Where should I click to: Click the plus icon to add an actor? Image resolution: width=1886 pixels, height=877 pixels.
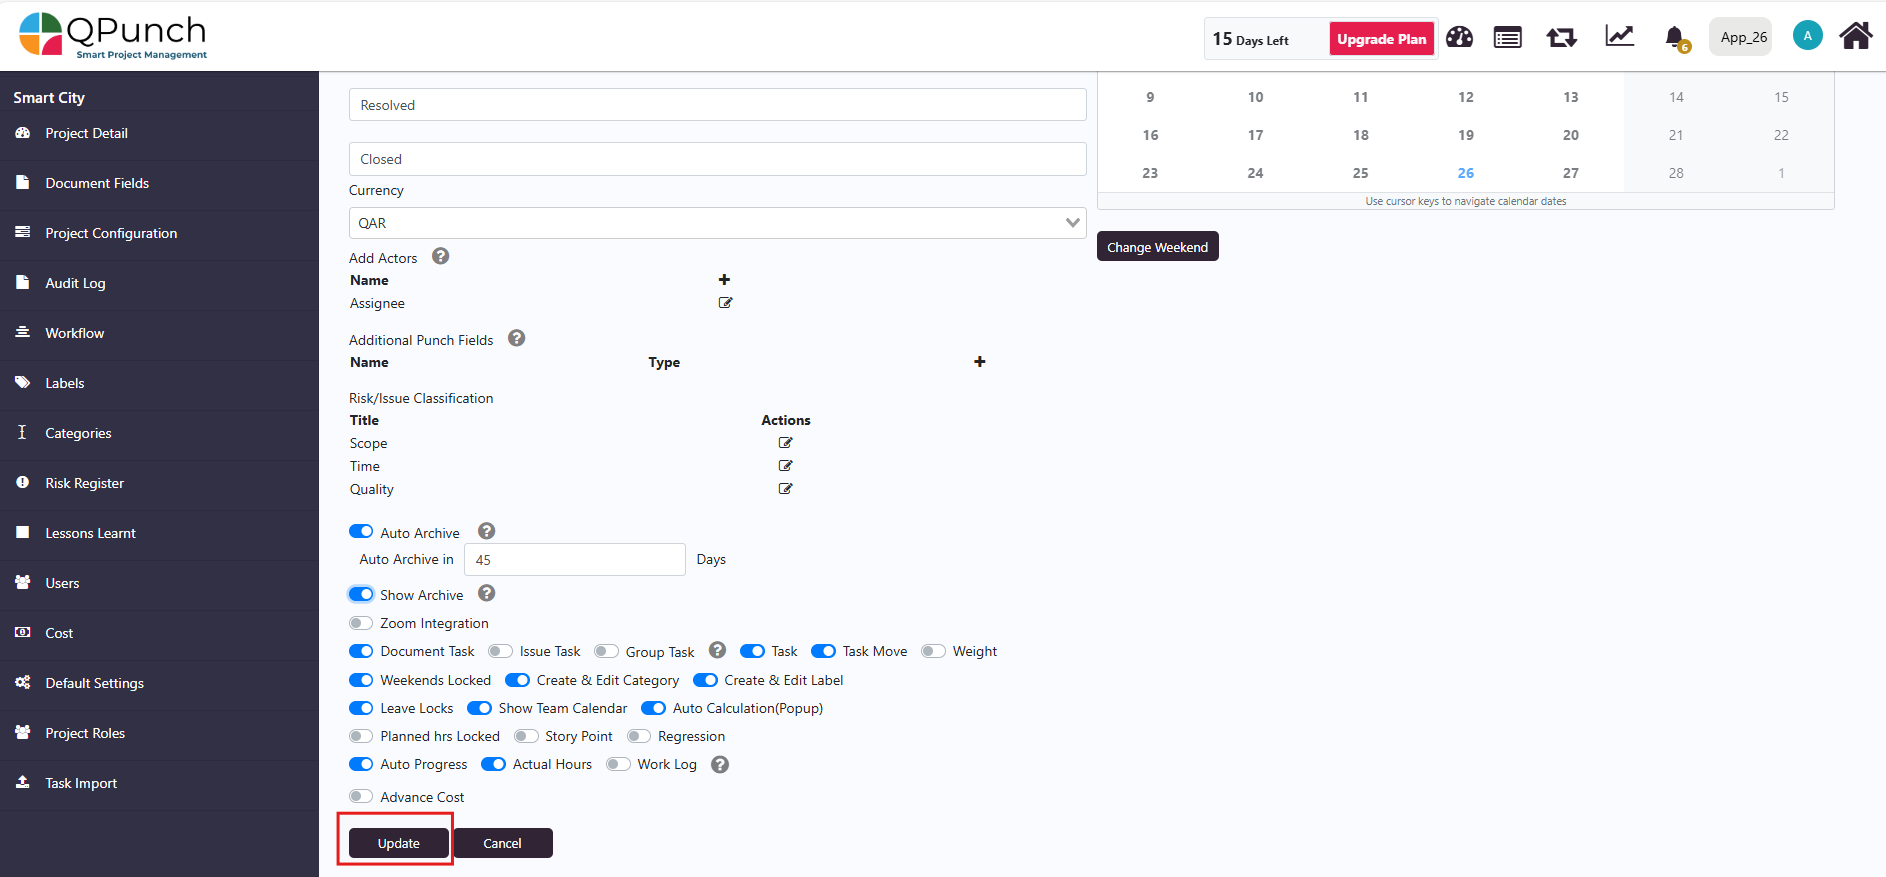725,280
